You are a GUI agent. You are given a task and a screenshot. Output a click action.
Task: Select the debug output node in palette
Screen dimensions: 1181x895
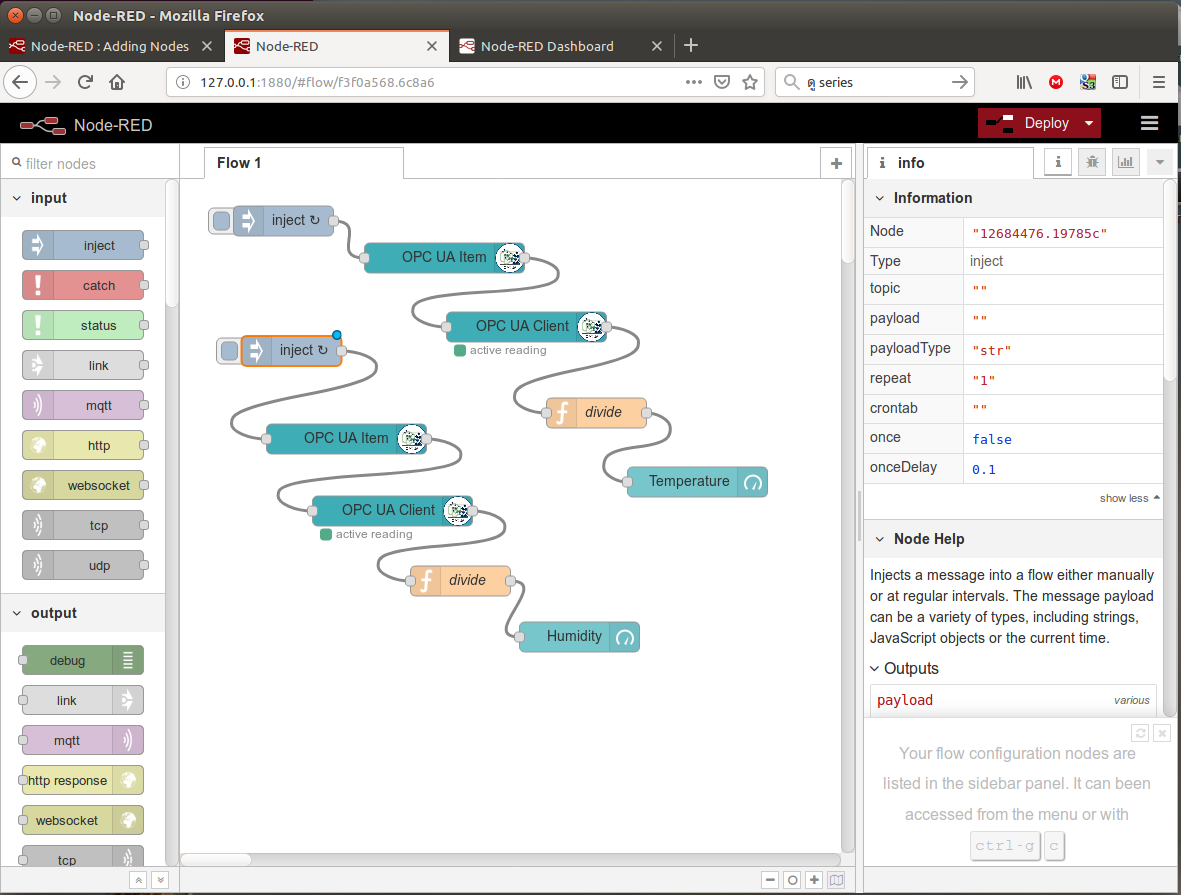83,661
